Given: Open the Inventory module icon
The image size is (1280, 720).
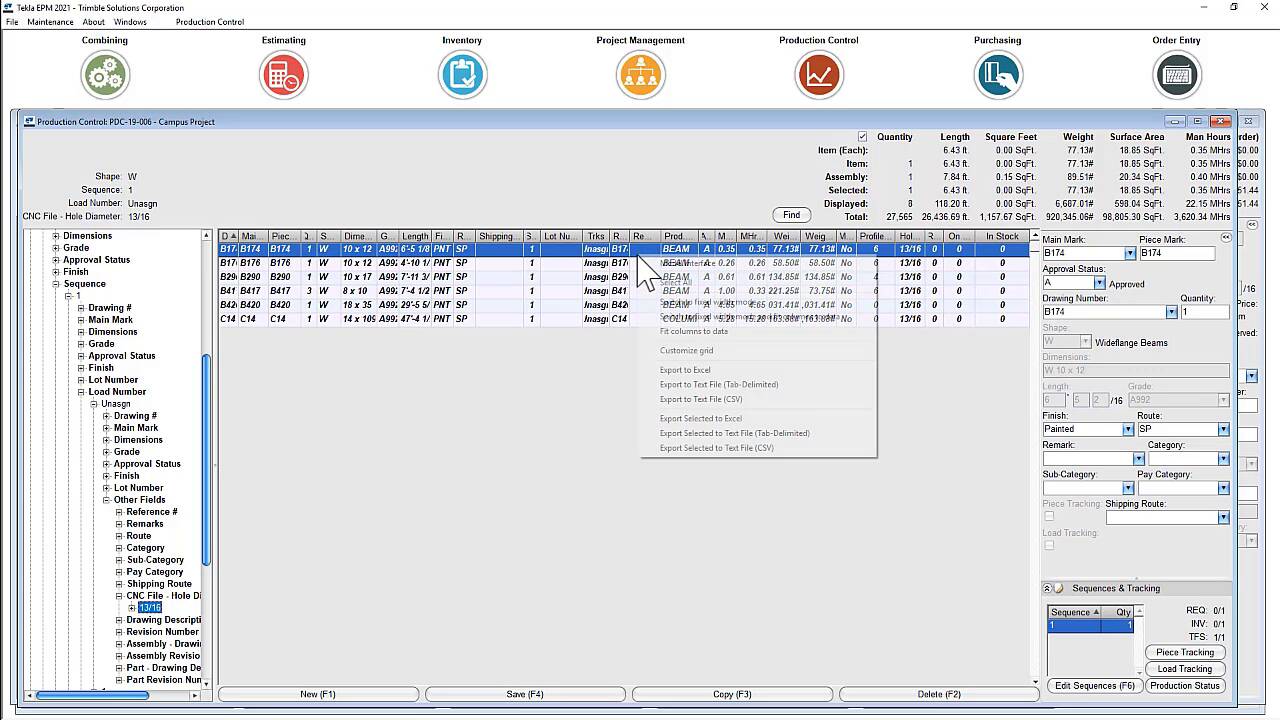Looking at the screenshot, I should [462, 75].
